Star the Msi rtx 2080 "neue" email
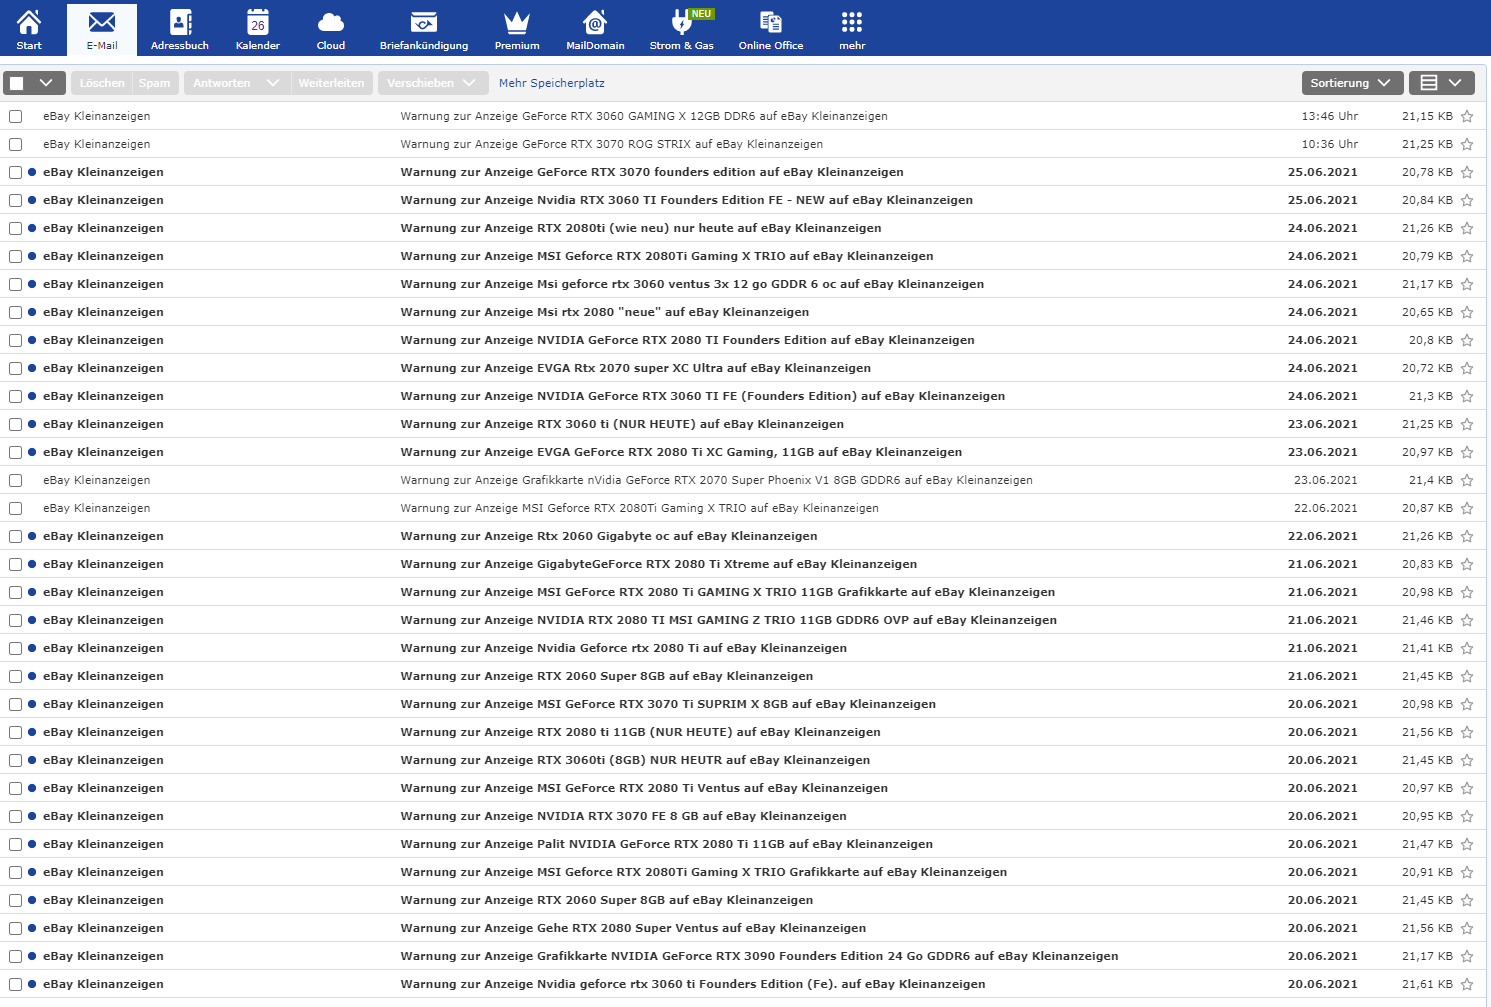Screen dimensions: 1491x1007 pyautogui.click(x=1467, y=312)
